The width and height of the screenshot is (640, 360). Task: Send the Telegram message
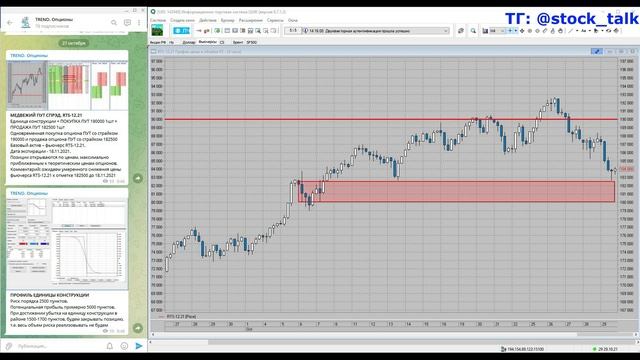pos(139,346)
